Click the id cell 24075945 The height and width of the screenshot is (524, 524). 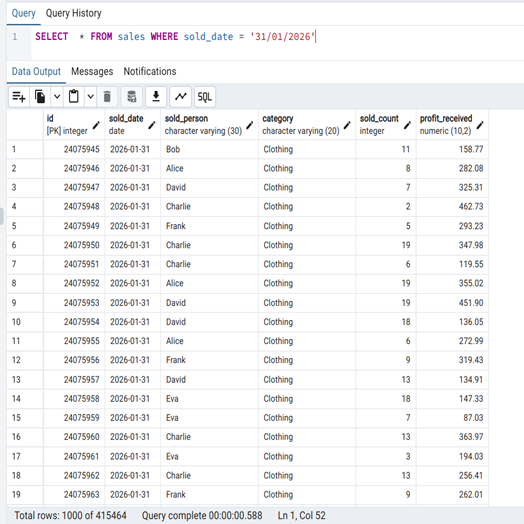click(74, 149)
